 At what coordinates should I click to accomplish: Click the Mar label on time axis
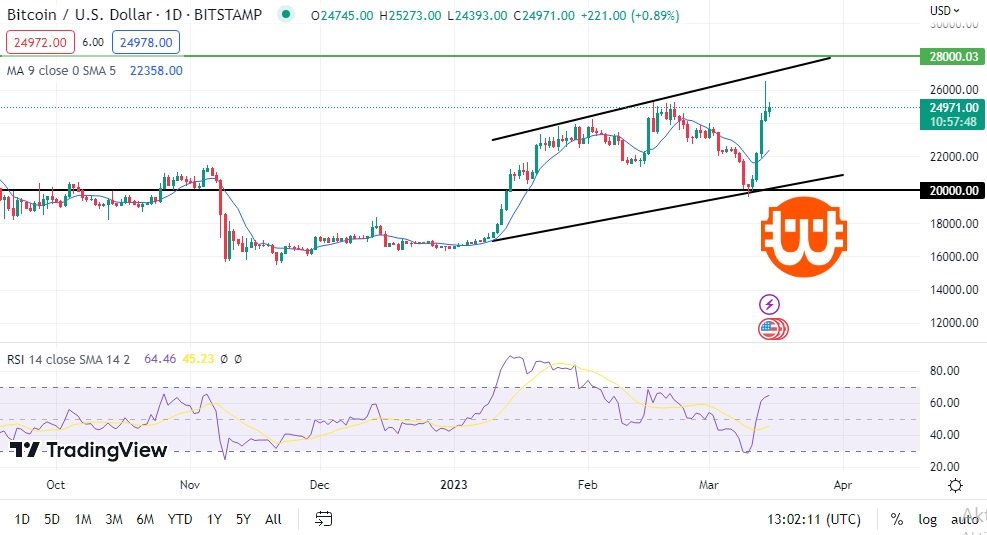pyautogui.click(x=709, y=485)
